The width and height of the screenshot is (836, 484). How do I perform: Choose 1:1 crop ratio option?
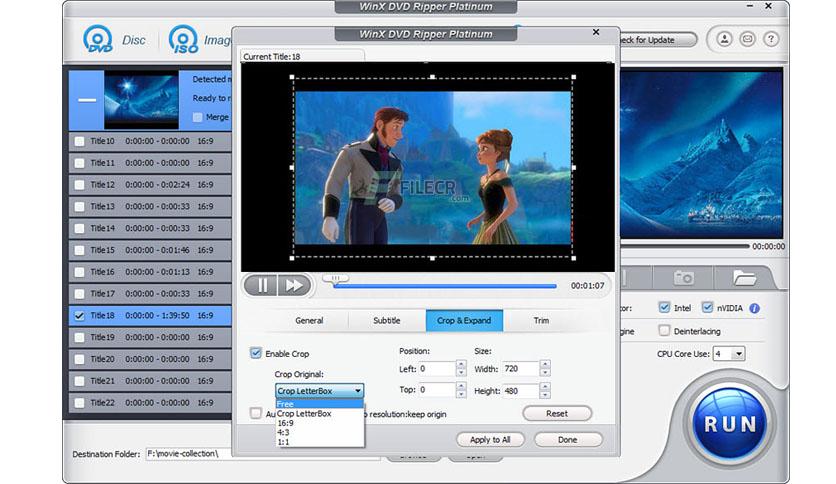coord(319,442)
